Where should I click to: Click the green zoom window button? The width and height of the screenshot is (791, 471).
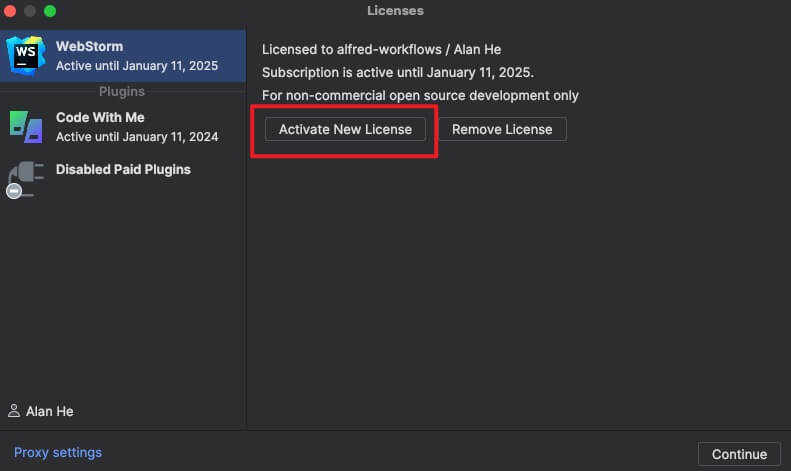pyautogui.click(x=50, y=11)
